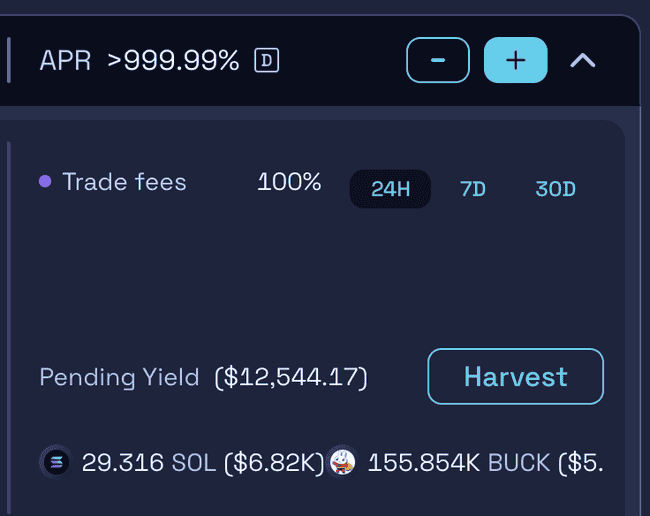Click the 100% trade fees share
Image resolution: width=650 pixels, height=516 pixels.
pyautogui.click(x=289, y=182)
